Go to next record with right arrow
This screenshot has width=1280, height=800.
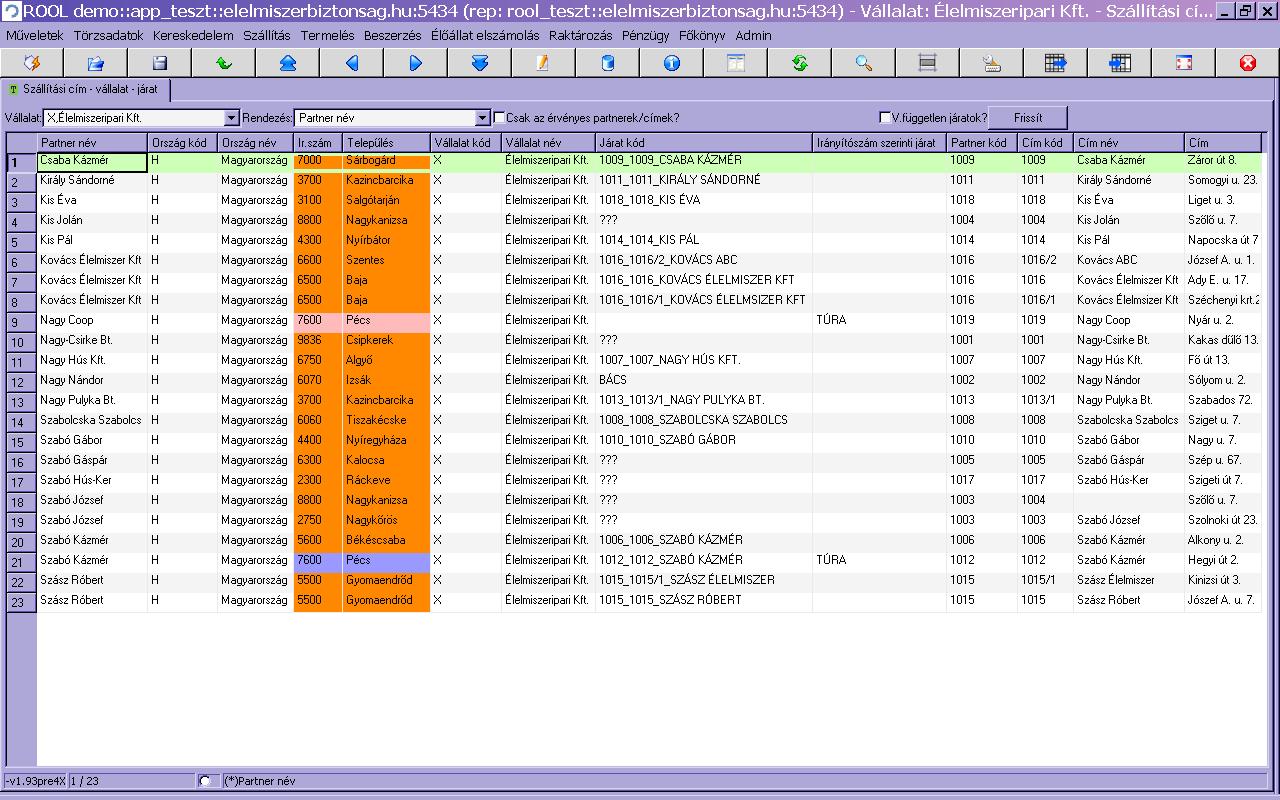pyautogui.click(x=416, y=63)
